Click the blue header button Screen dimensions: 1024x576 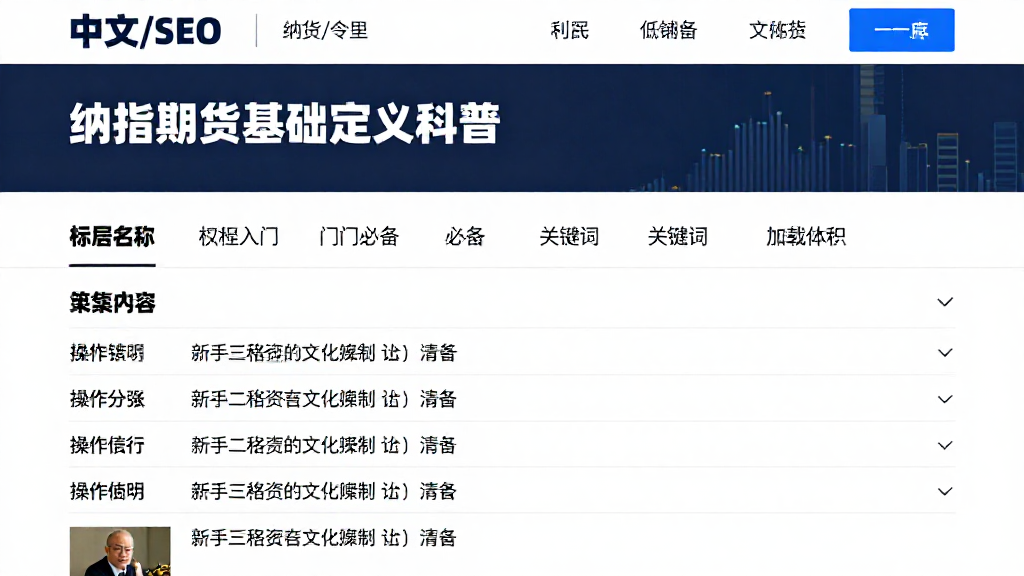901,30
